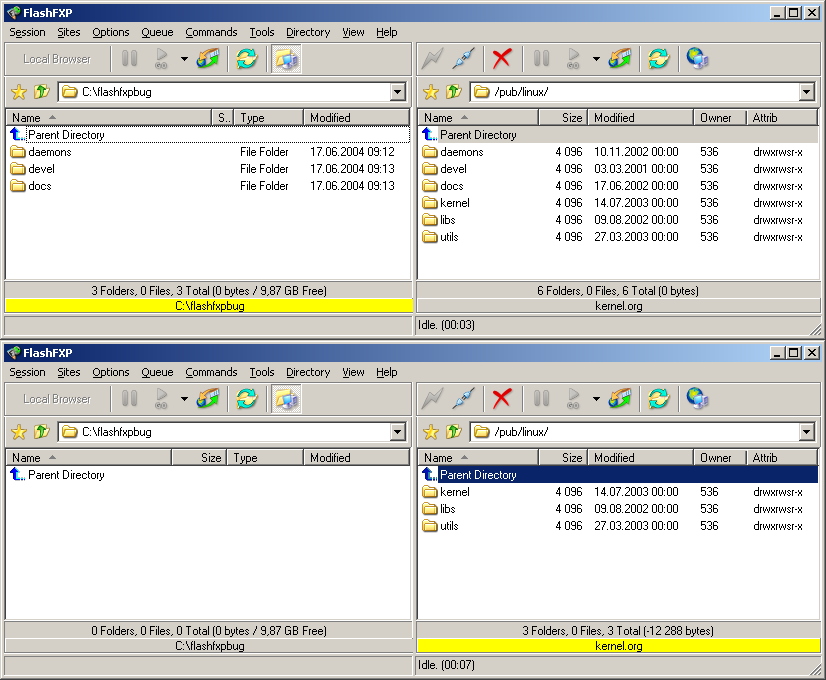Click up-folder icon beside lower C:\flashfxpbug path
The width and height of the screenshot is (826, 680).
41,432
